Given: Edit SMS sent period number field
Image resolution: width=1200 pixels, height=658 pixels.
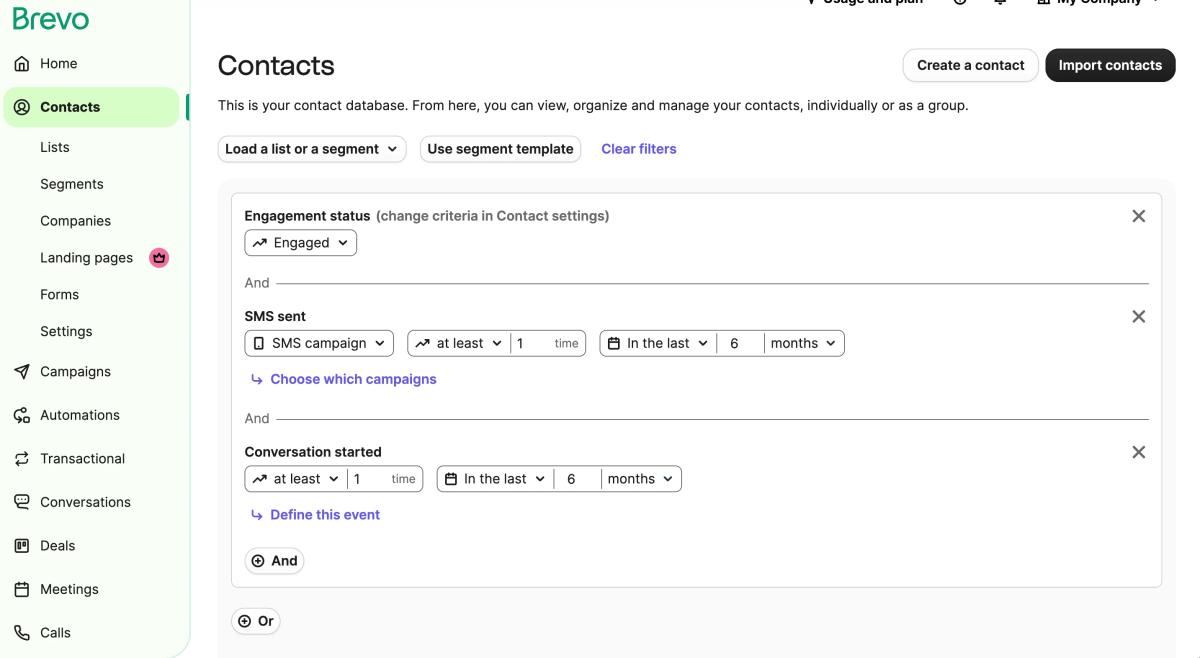Looking at the screenshot, I should (741, 343).
